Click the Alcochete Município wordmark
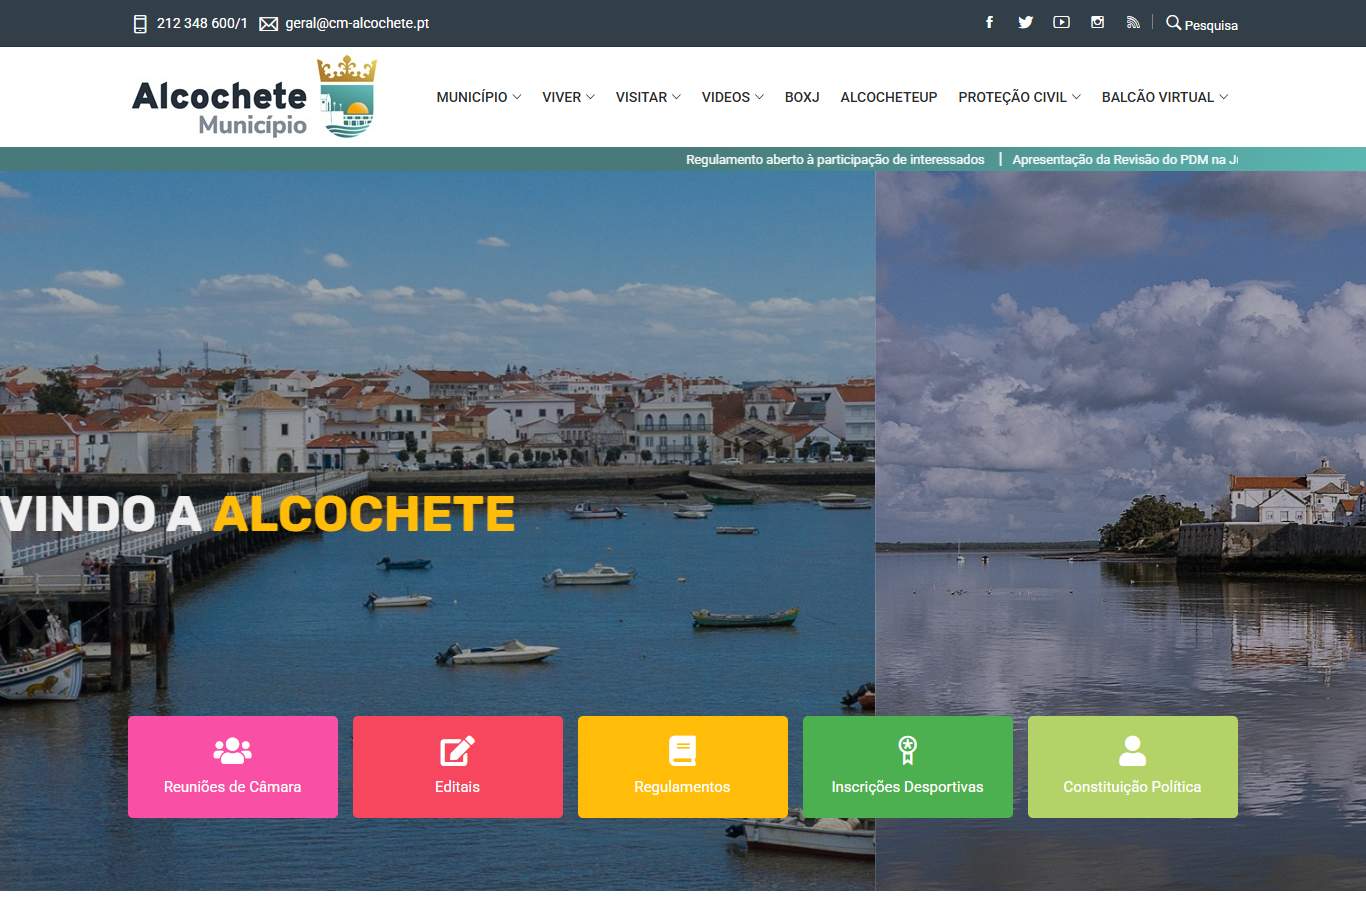The height and width of the screenshot is (900, 1366). coord(220,108)
